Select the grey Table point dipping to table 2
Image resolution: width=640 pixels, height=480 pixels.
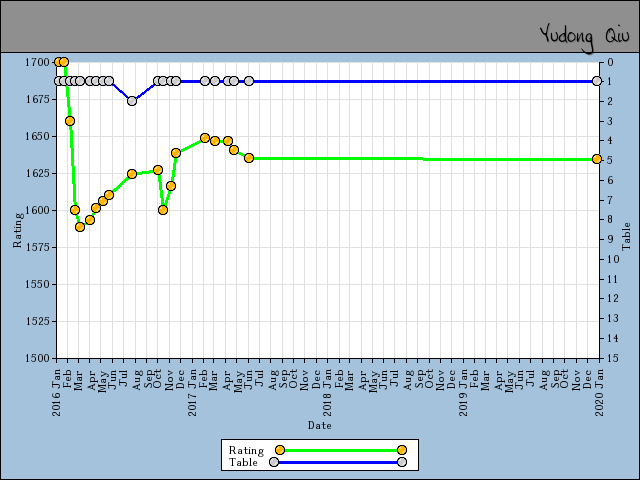132,101
